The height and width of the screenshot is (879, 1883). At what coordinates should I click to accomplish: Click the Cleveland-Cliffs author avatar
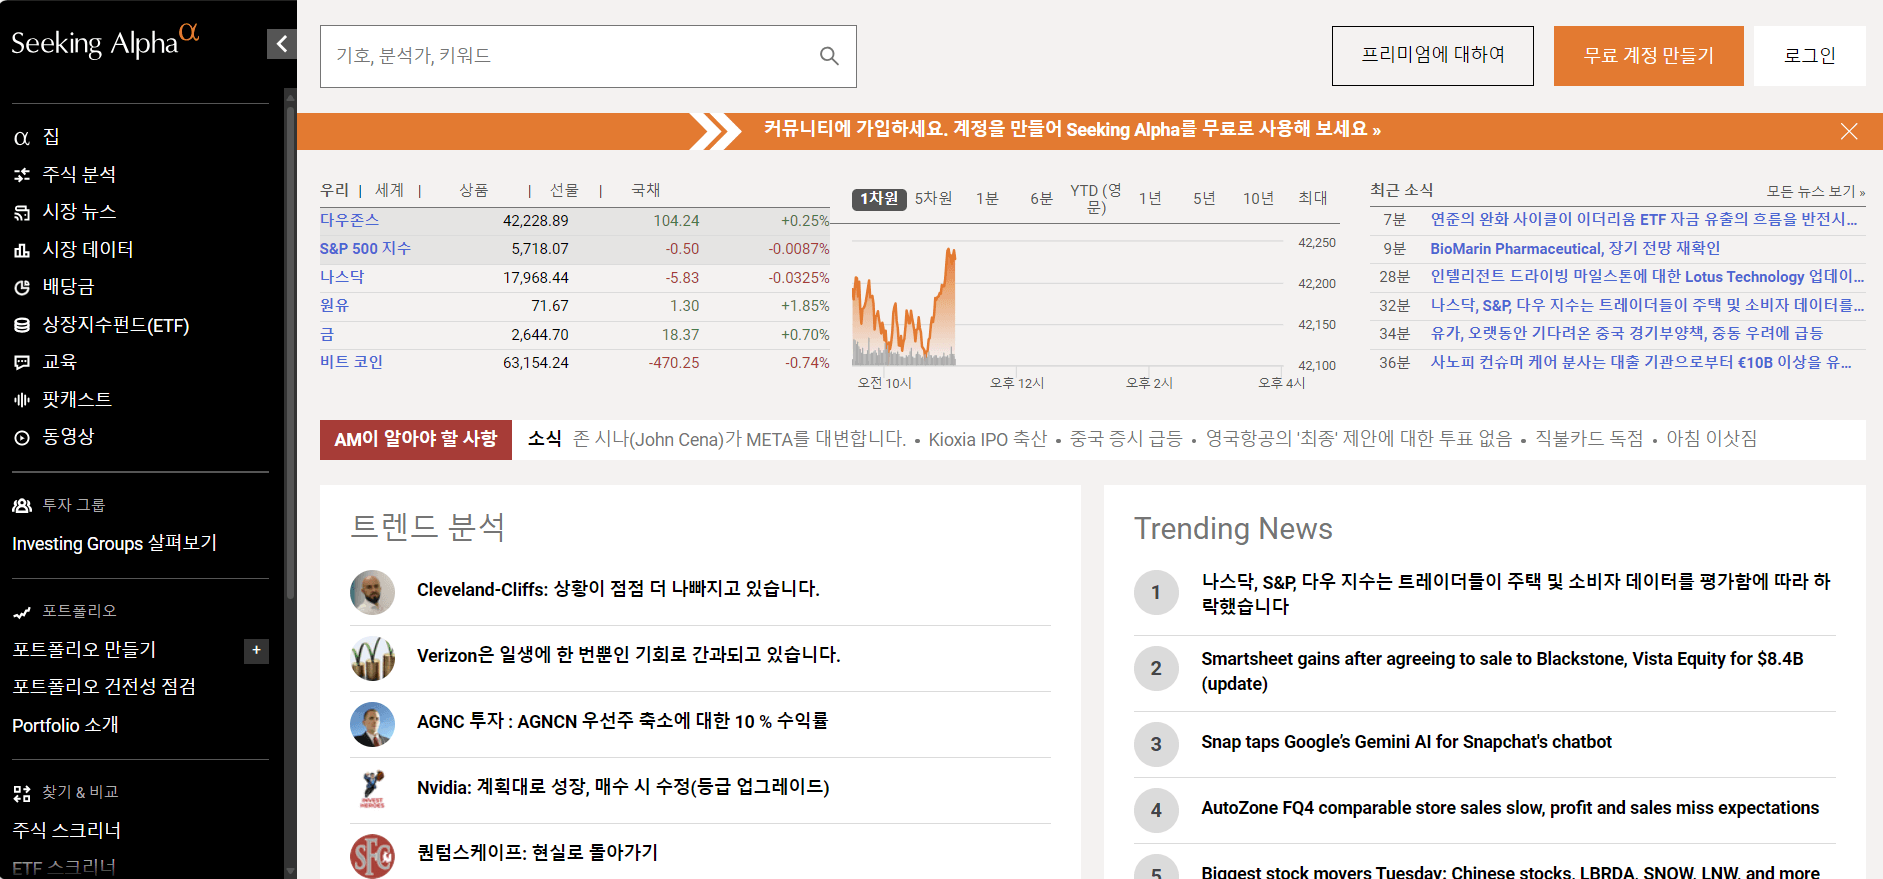click(x=372, y=592)
